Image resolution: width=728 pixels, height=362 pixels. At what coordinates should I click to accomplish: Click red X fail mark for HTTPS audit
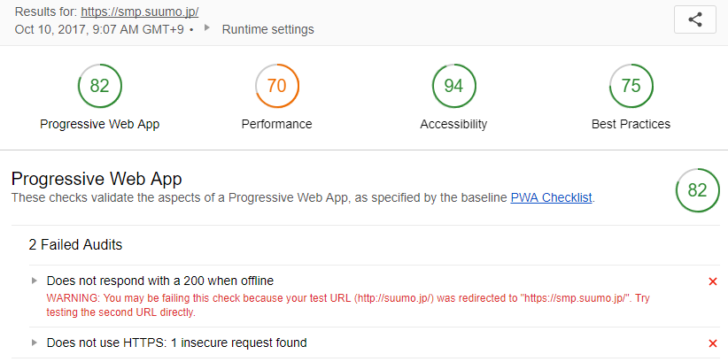click(713, 343)
